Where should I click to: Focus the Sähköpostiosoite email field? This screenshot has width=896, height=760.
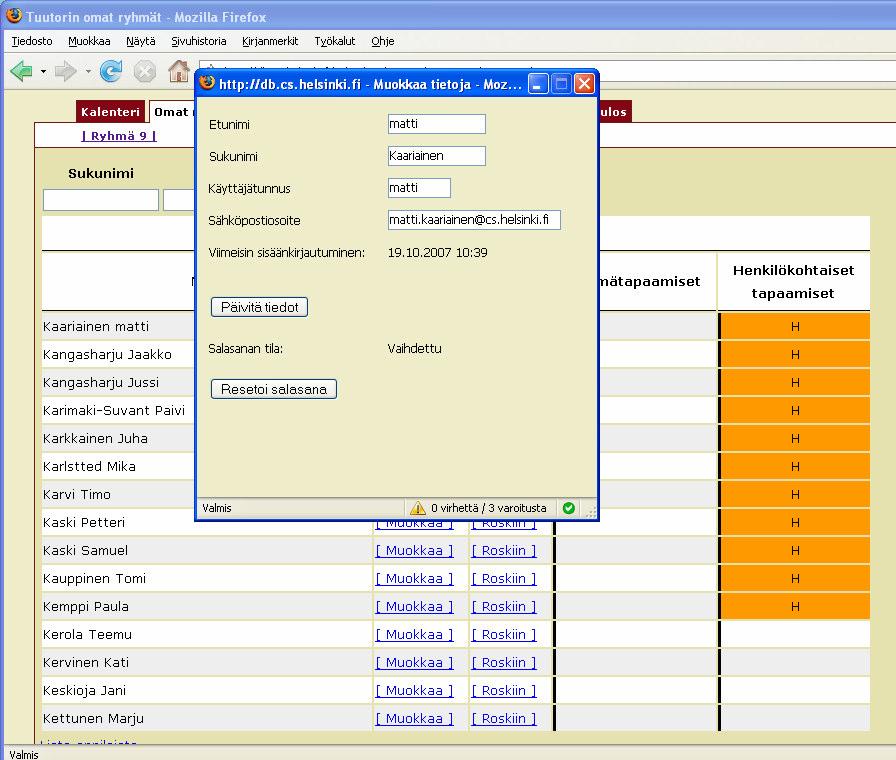click(474, 220)
